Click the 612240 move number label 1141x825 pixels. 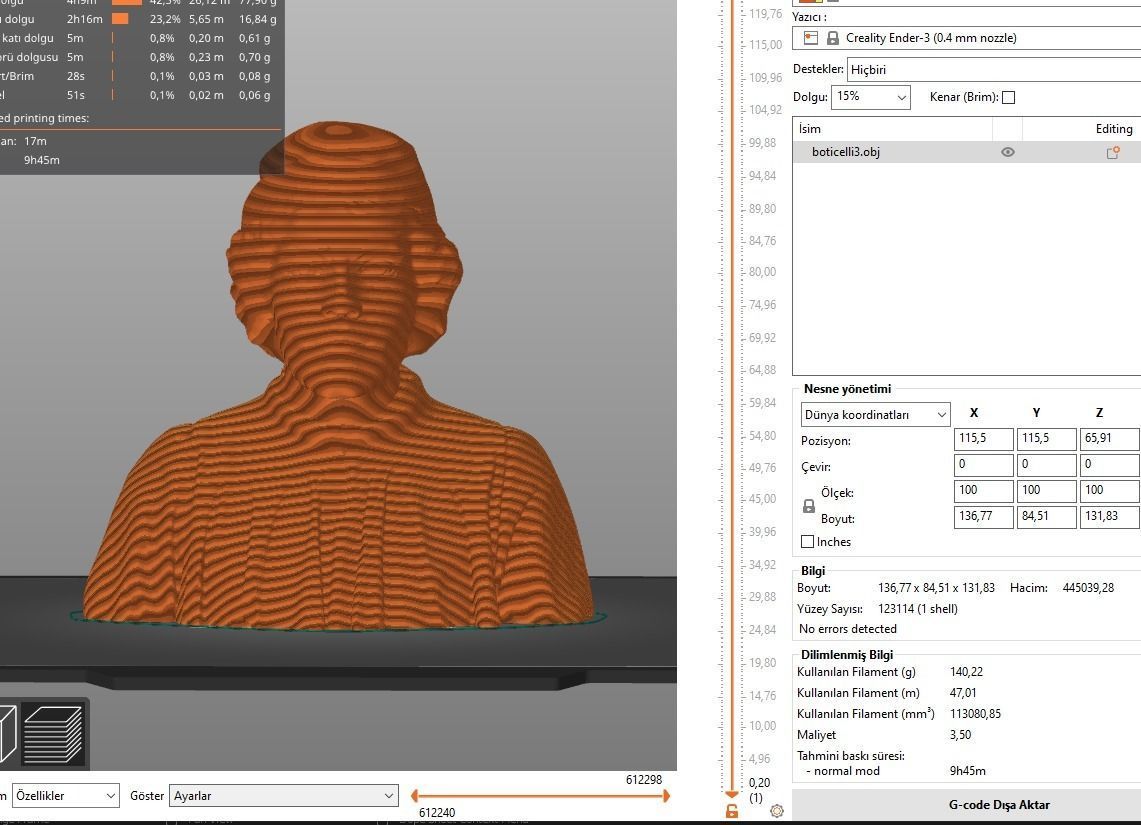point(437,813)
